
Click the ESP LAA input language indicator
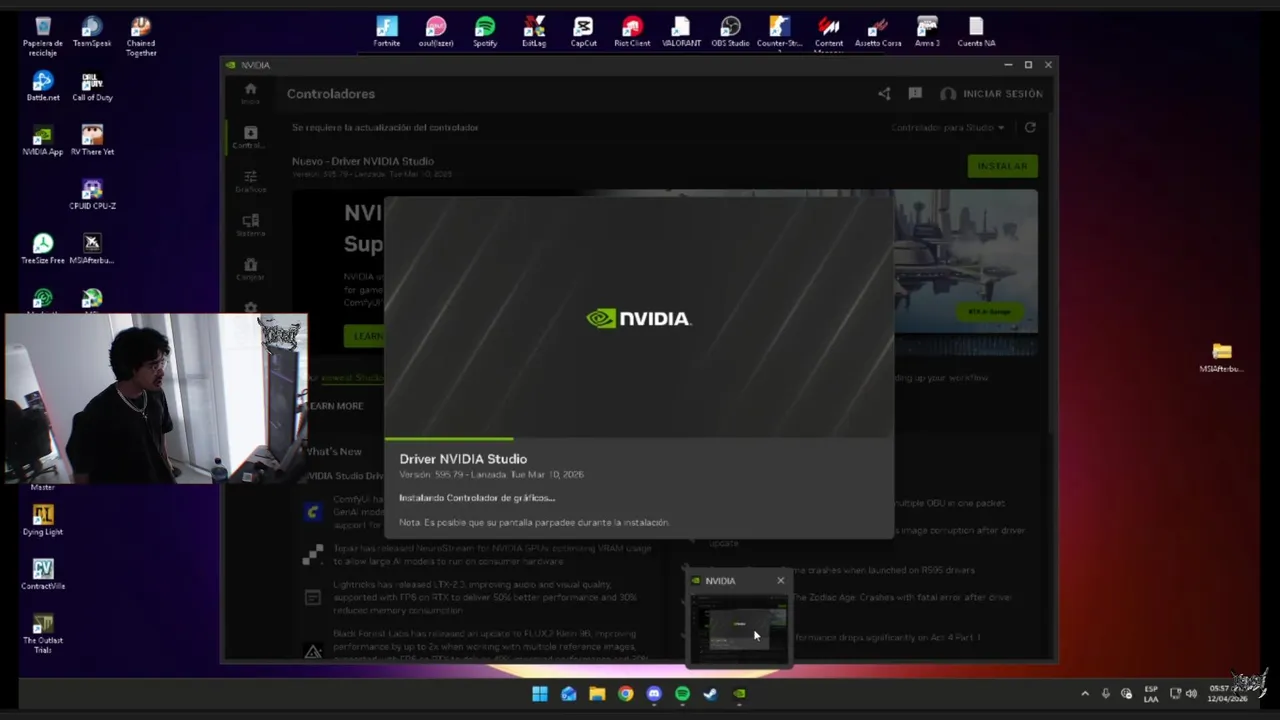pyautogui.click(x=1151, y=693)
